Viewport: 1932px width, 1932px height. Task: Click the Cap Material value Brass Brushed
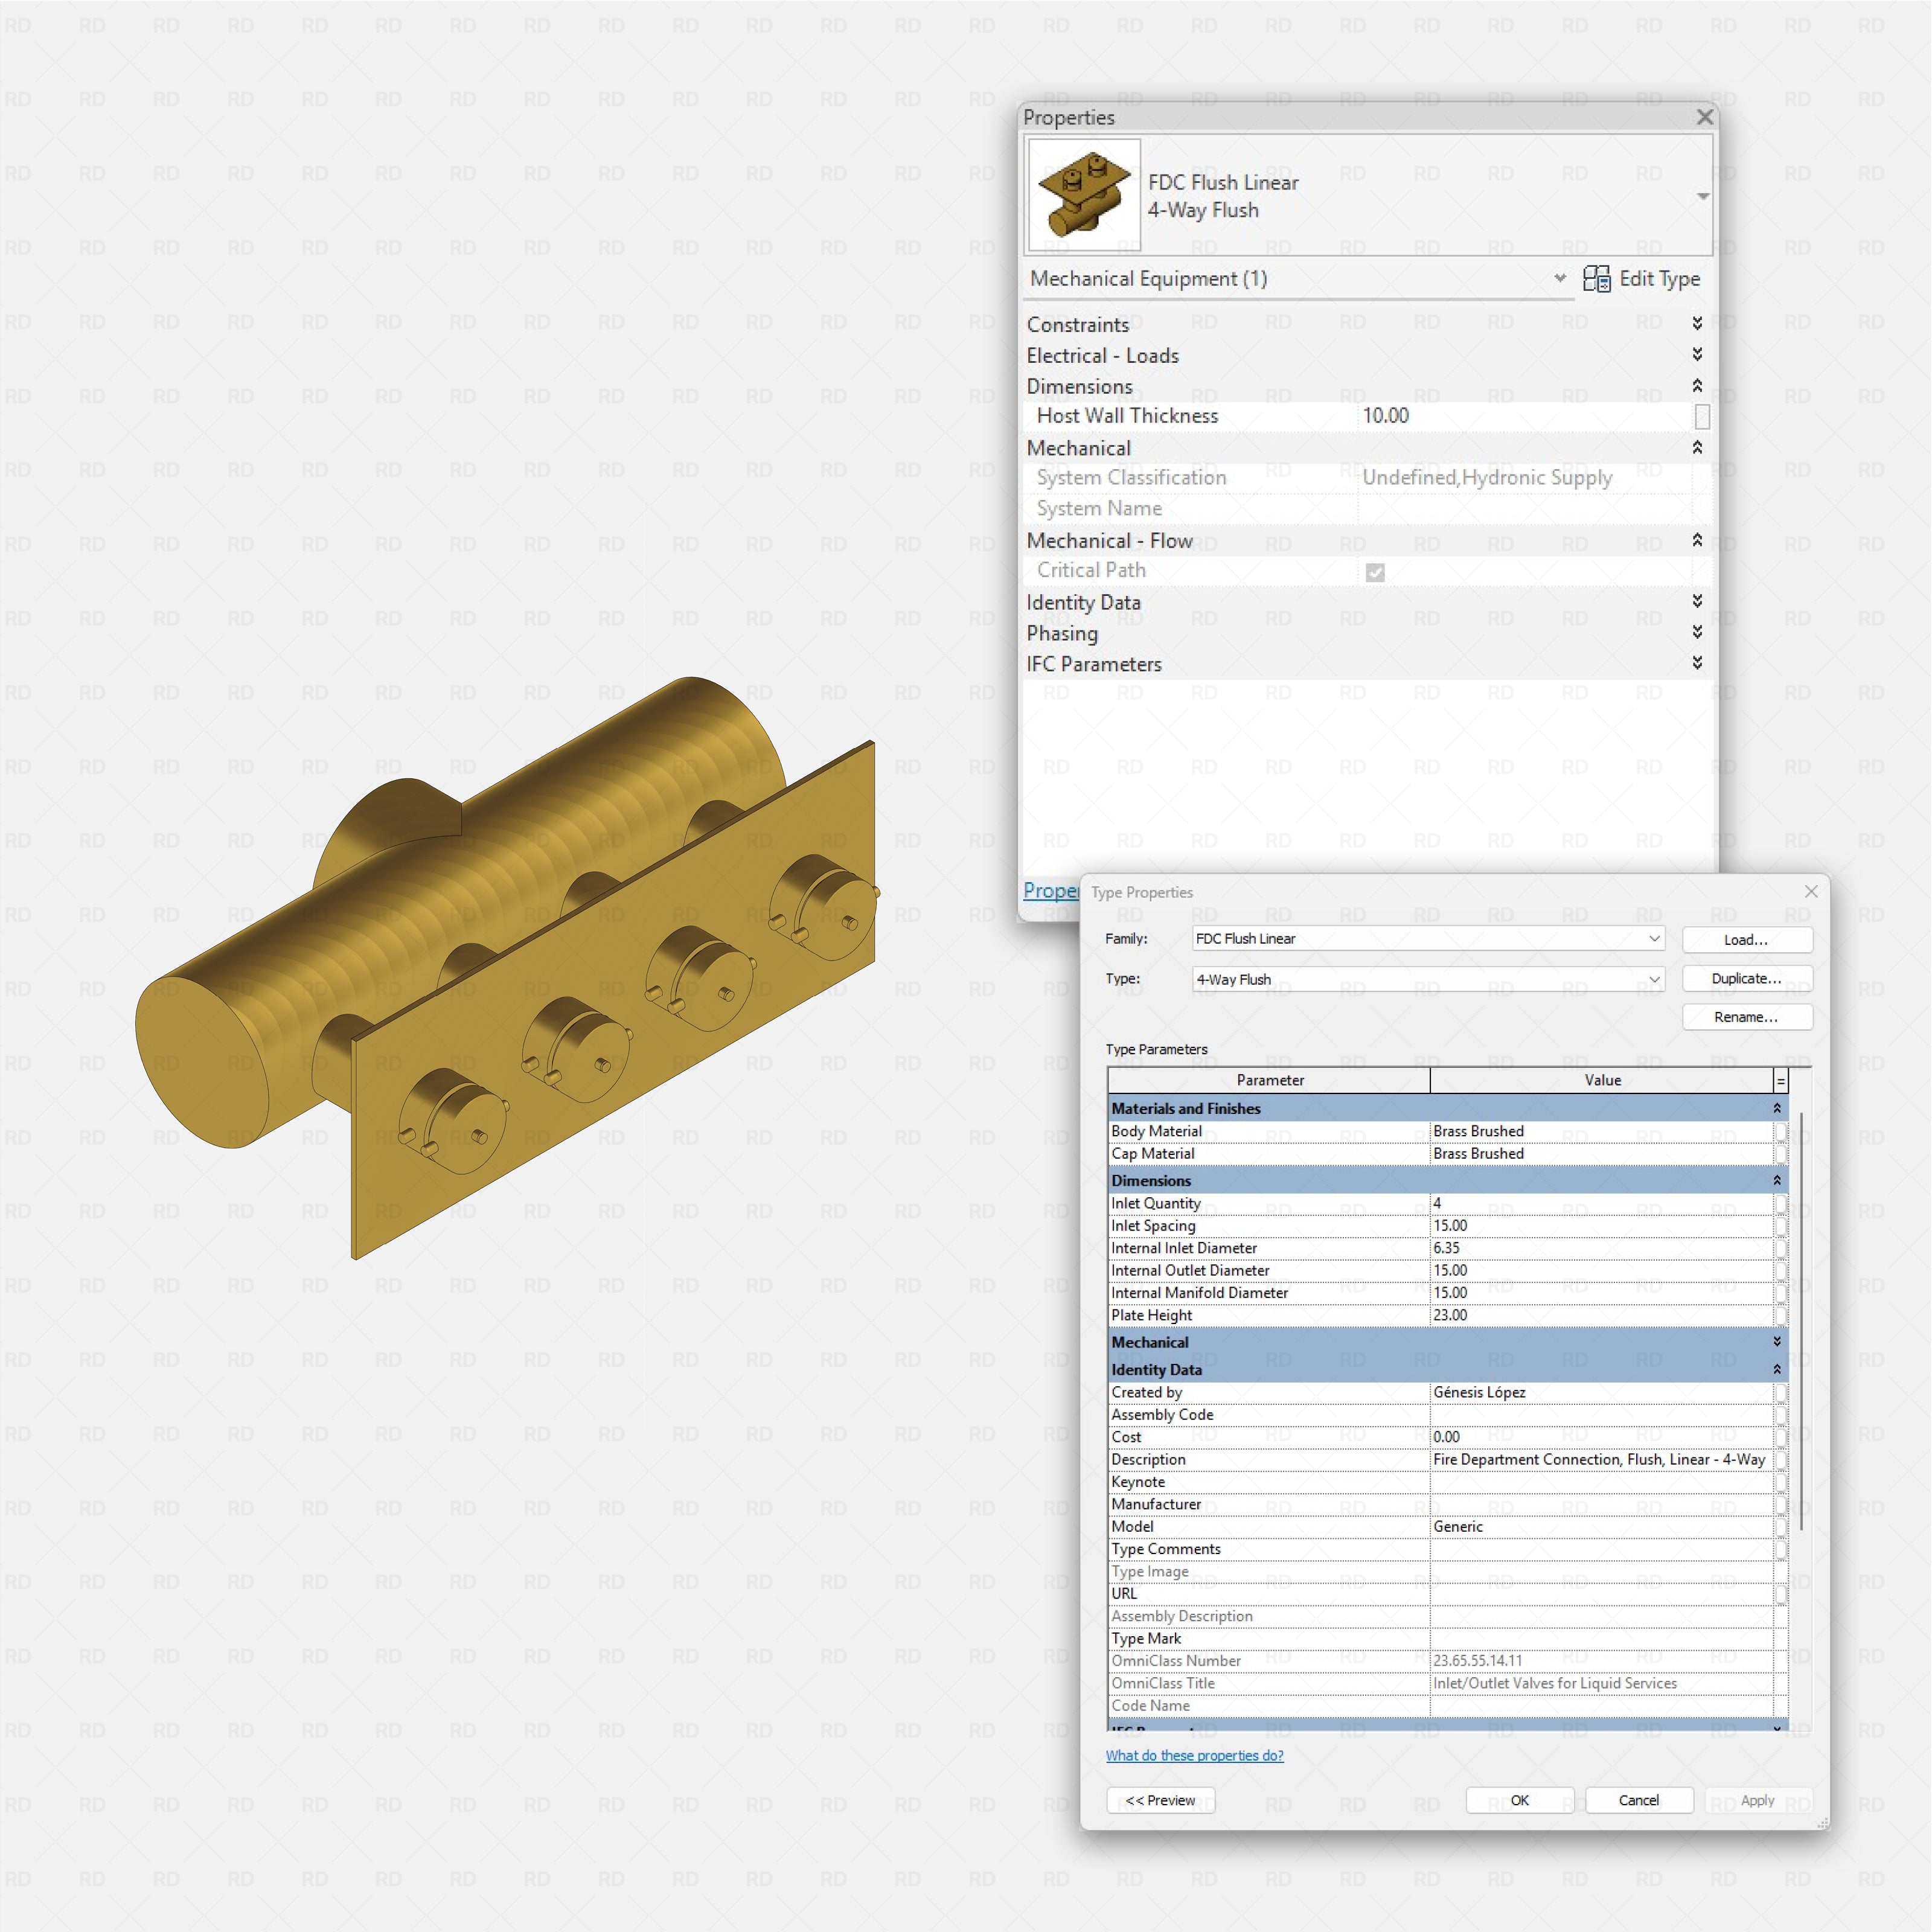pyautogui.click(x=1601, y=1153)
